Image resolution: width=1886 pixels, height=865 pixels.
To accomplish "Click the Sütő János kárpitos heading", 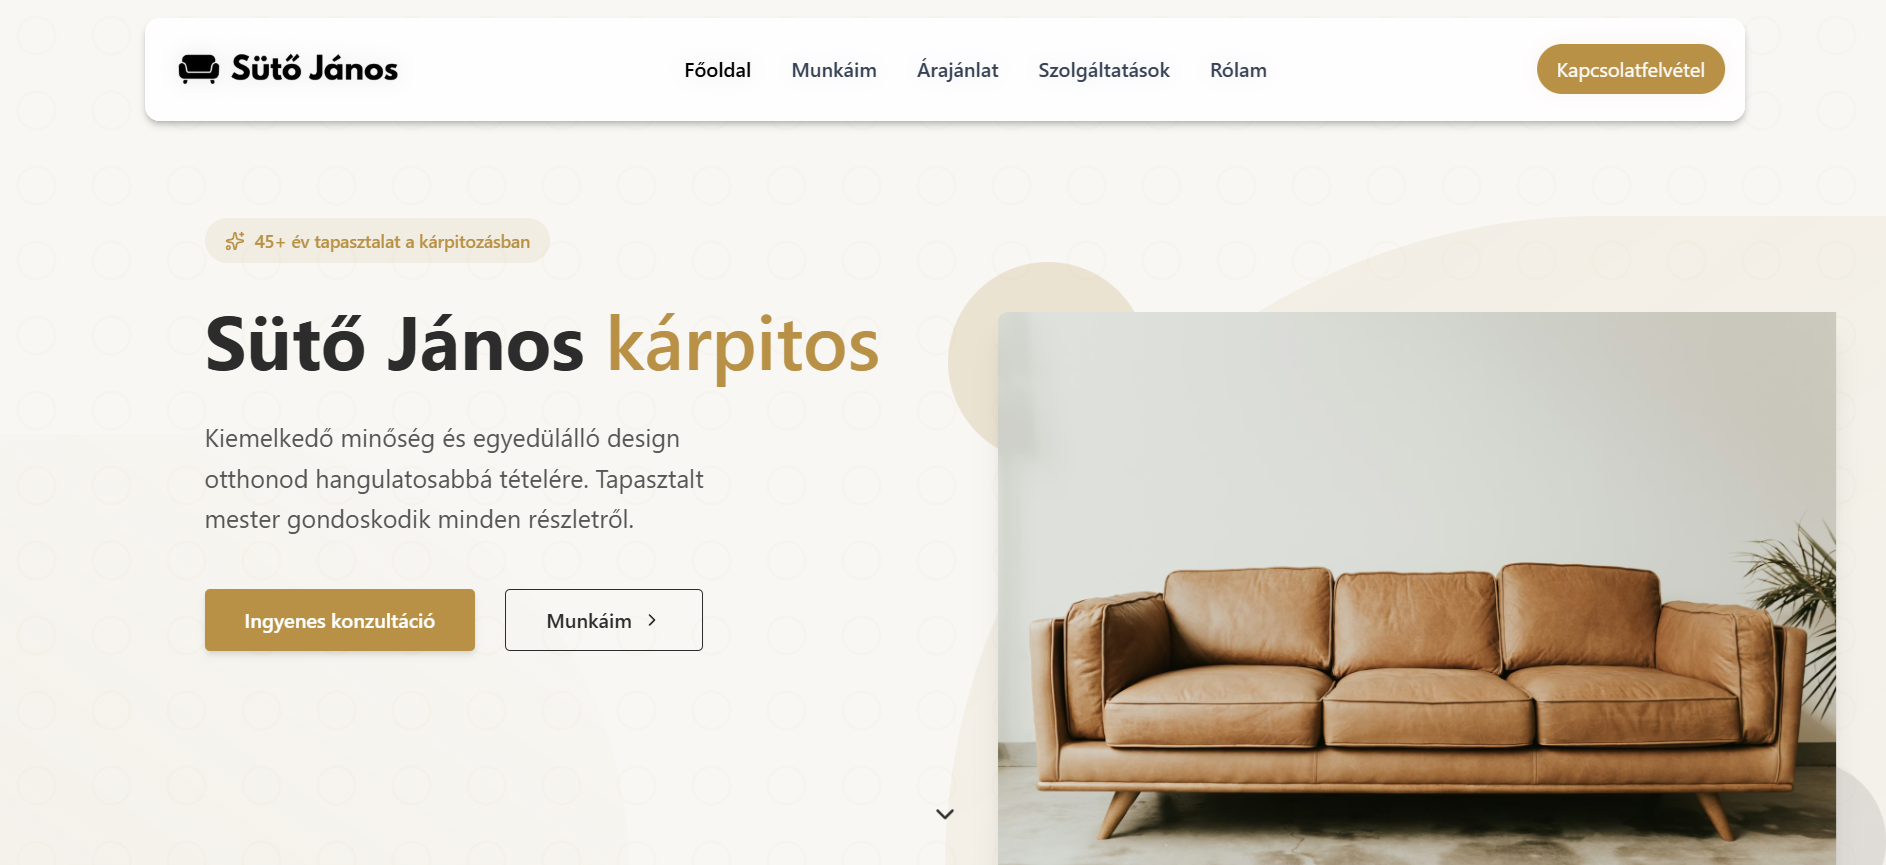I will click(542, 345).
